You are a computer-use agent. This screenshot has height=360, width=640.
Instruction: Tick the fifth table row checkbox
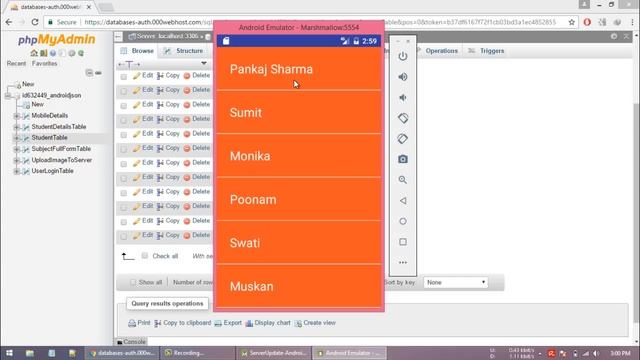[x=124, y=135]
